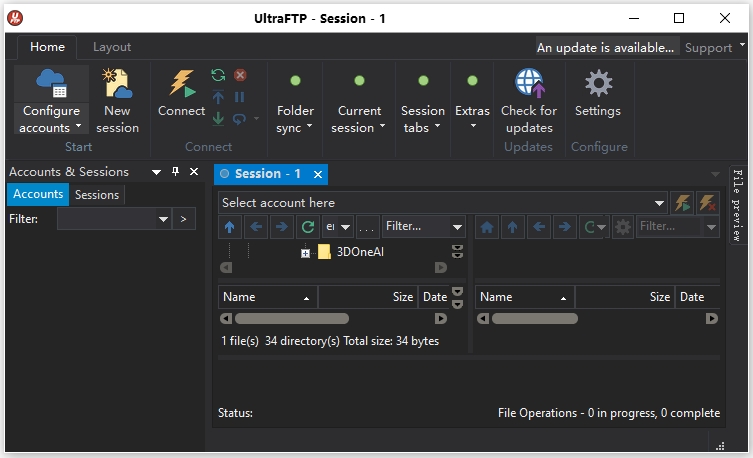Screen dimensions: 753x458
Task: Open the Support link
Action: pyautogui.click(x=708, y=47)
